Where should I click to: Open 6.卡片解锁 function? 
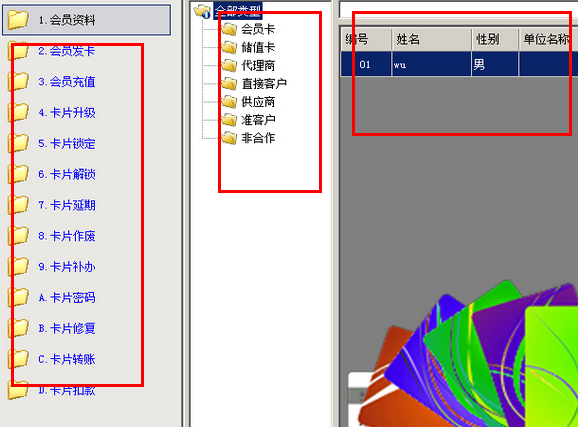[67, 174]
